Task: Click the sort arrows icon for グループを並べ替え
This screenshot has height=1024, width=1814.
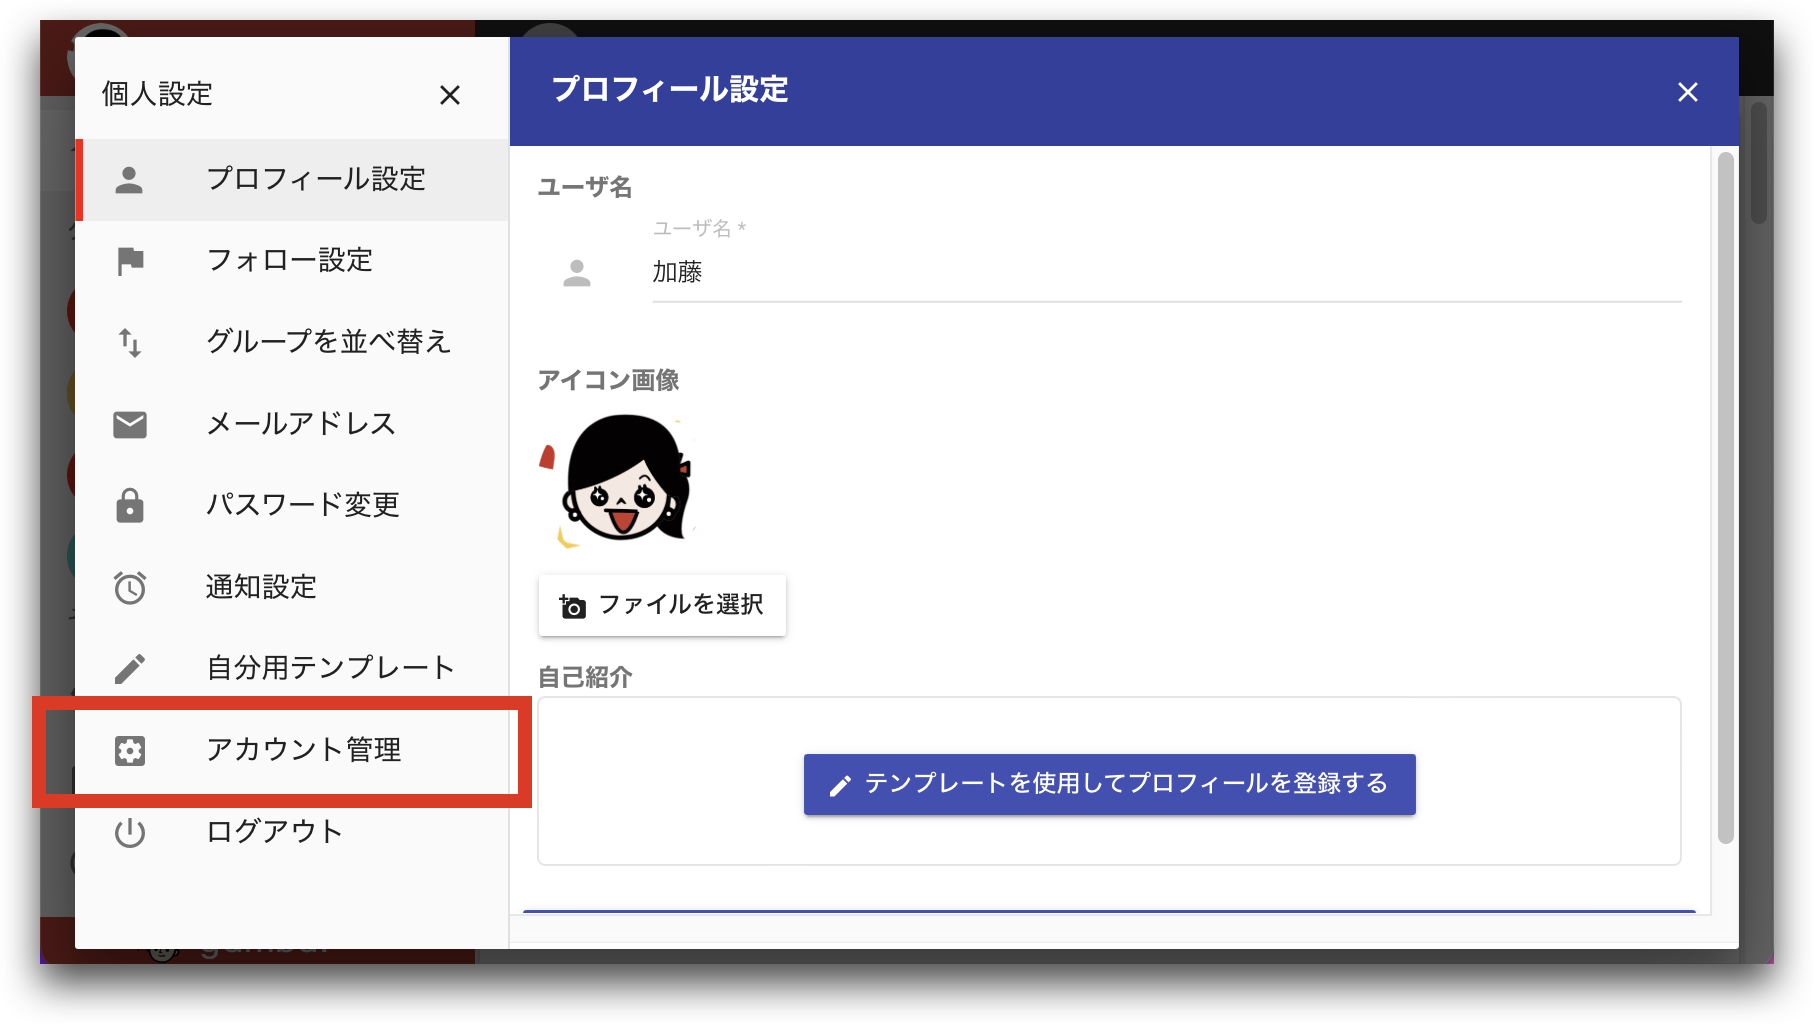Action: click(130, 343)
